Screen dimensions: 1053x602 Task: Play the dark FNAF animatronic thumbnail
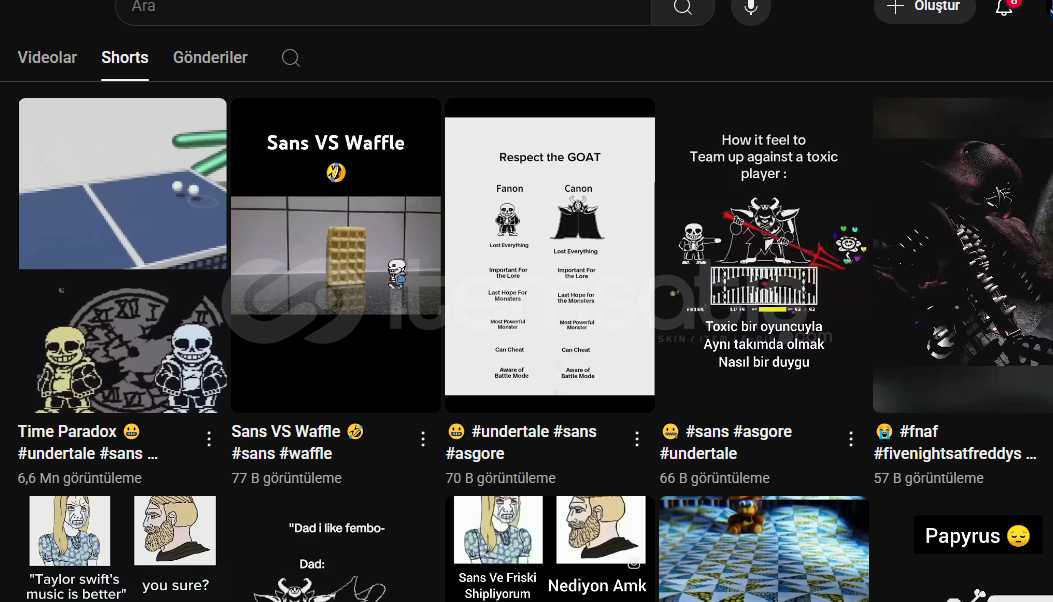pos(963,255)
